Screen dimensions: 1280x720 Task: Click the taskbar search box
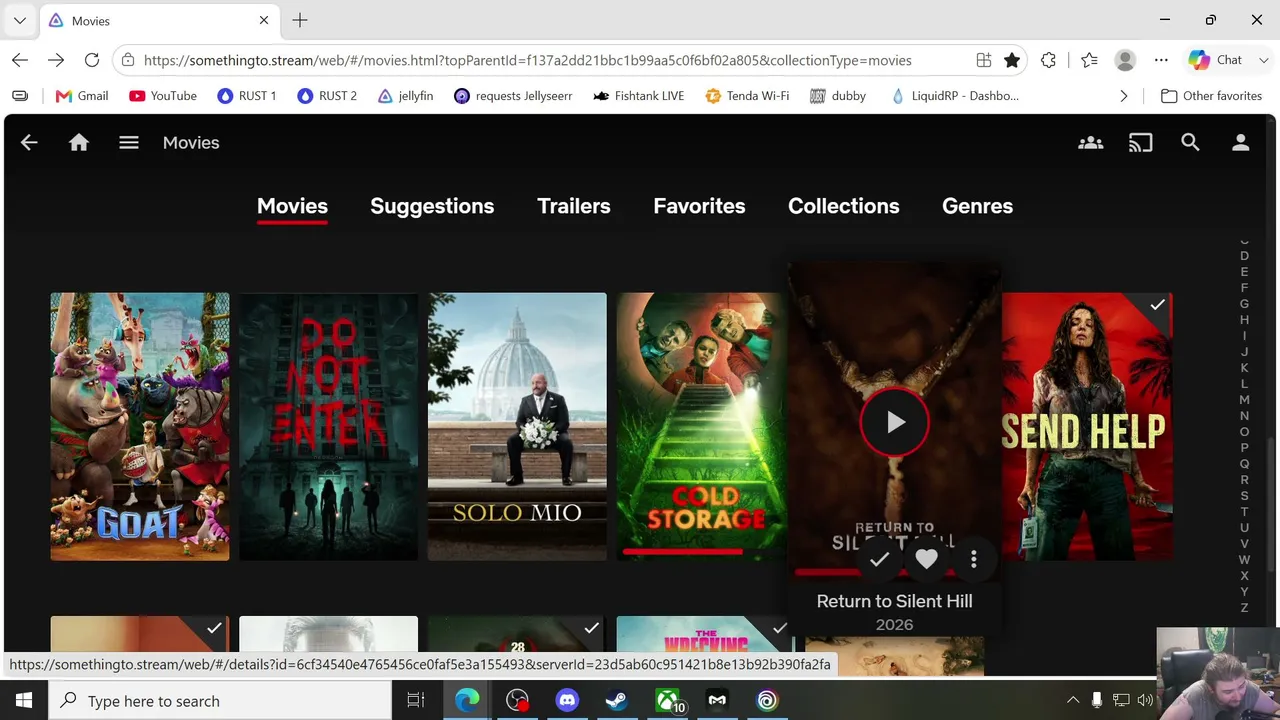coord(220,701)
